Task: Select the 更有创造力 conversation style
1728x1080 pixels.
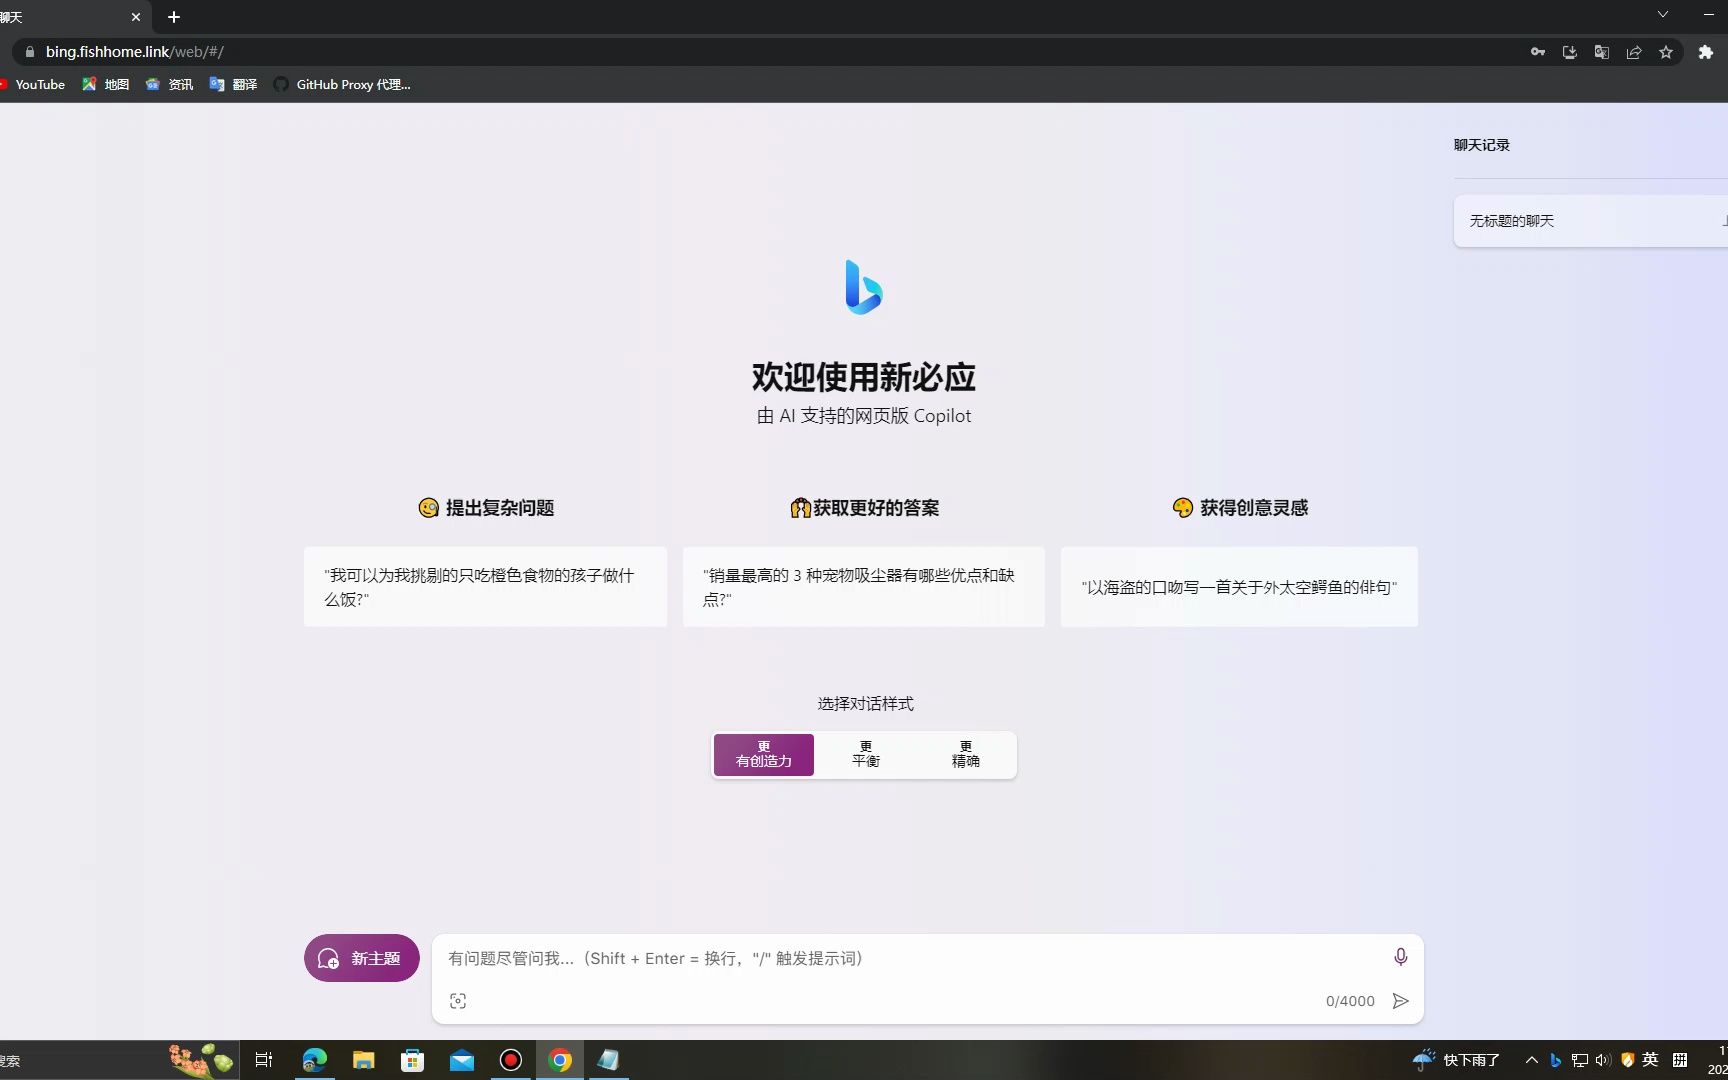Action: (764, 754)
